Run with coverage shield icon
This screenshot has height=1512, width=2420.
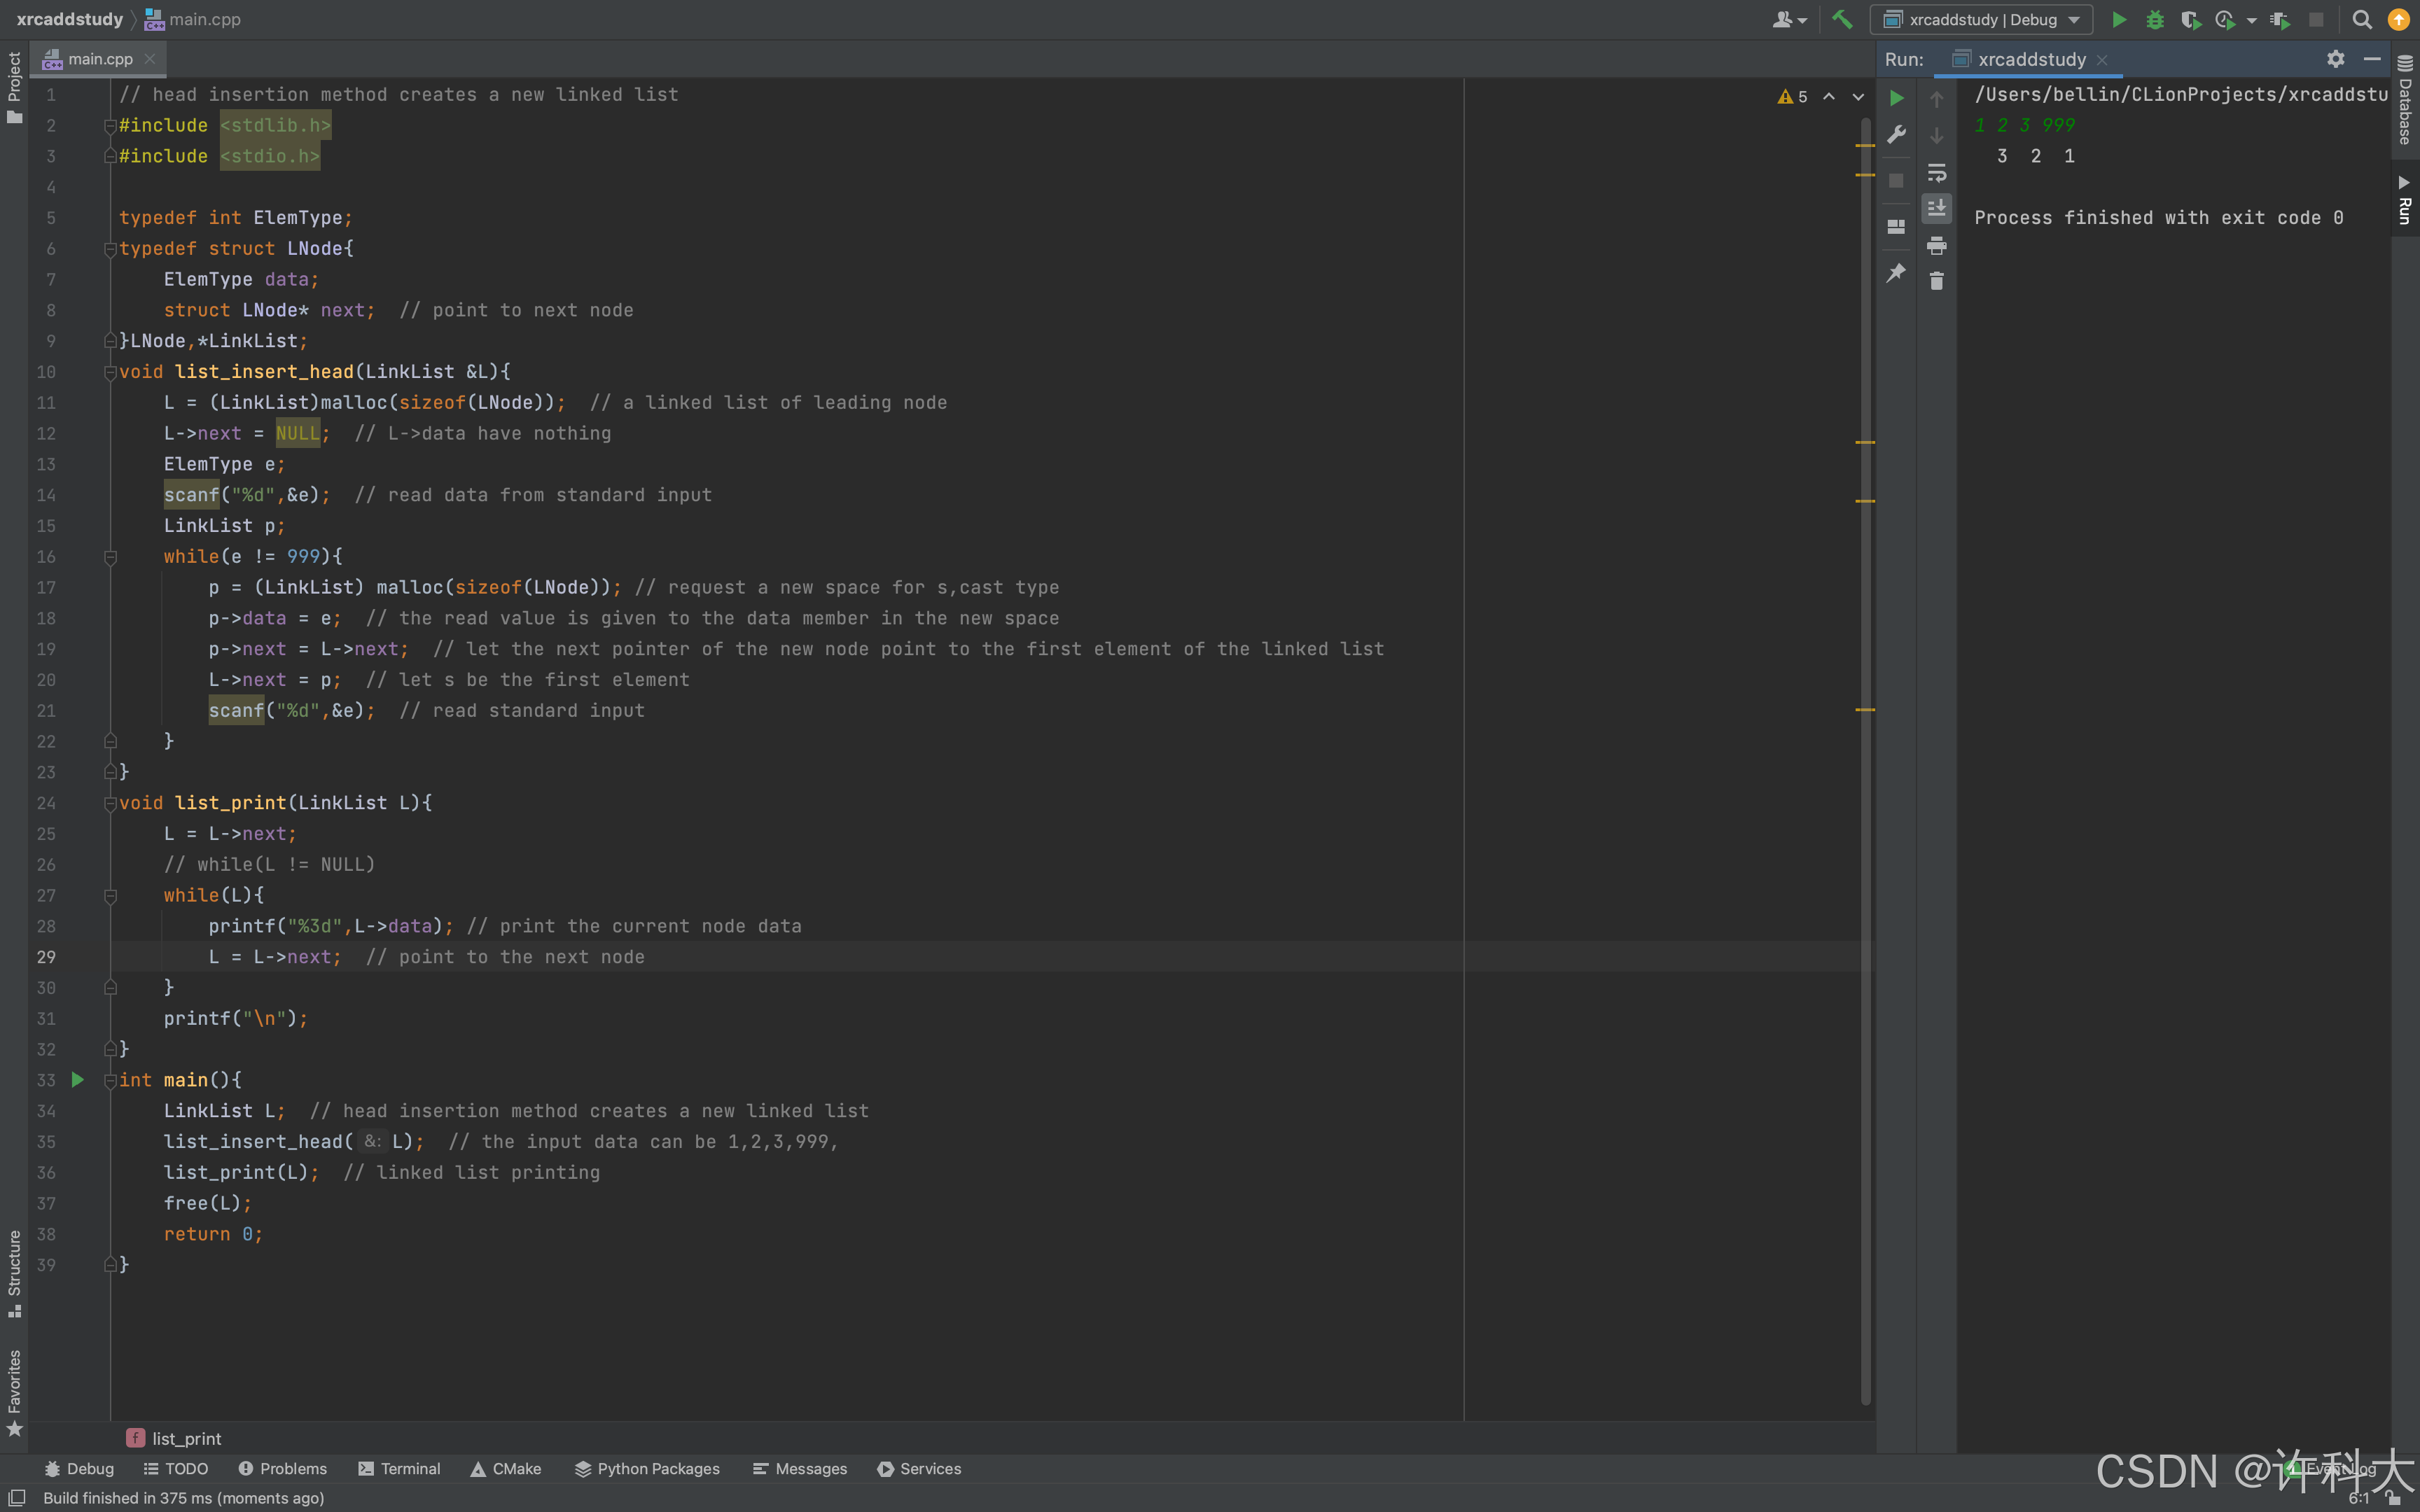point(2189,19)
